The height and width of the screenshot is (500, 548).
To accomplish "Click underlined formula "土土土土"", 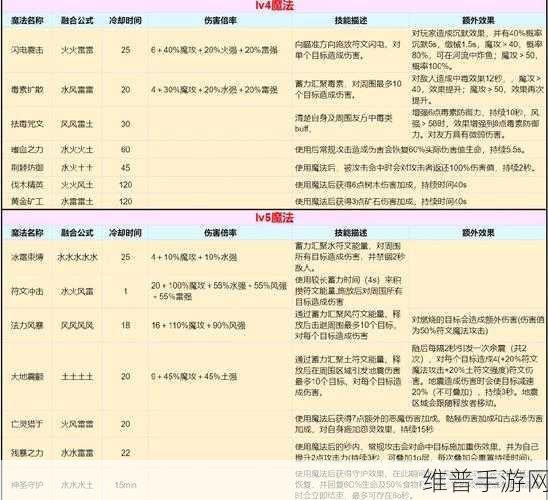I will click(x=77, y=376).
